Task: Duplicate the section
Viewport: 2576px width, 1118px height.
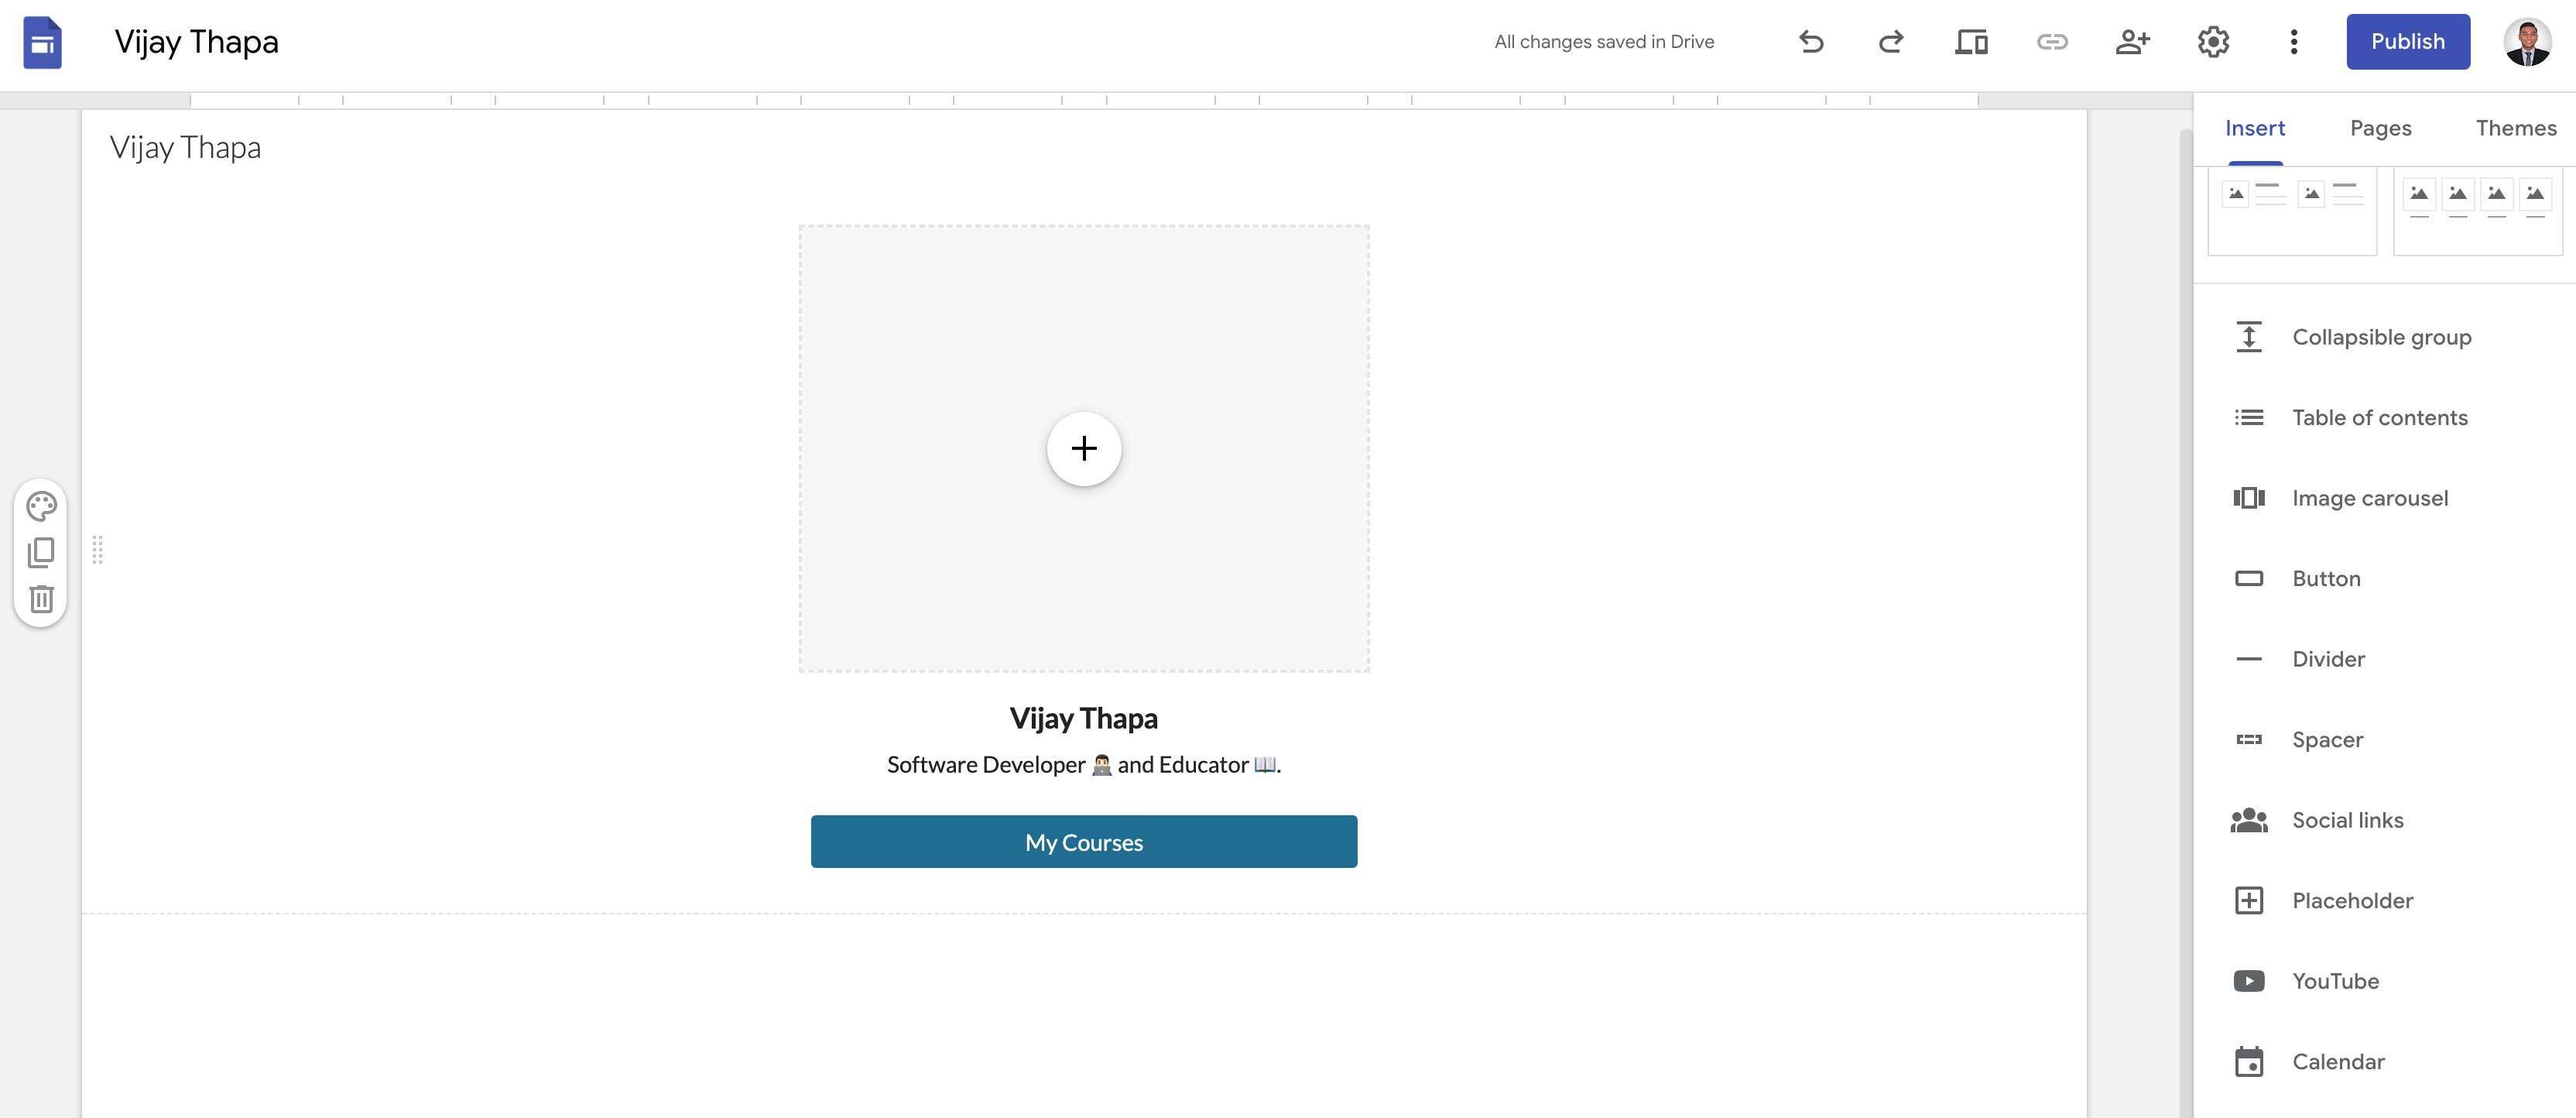Action: (x=41, y=552)
